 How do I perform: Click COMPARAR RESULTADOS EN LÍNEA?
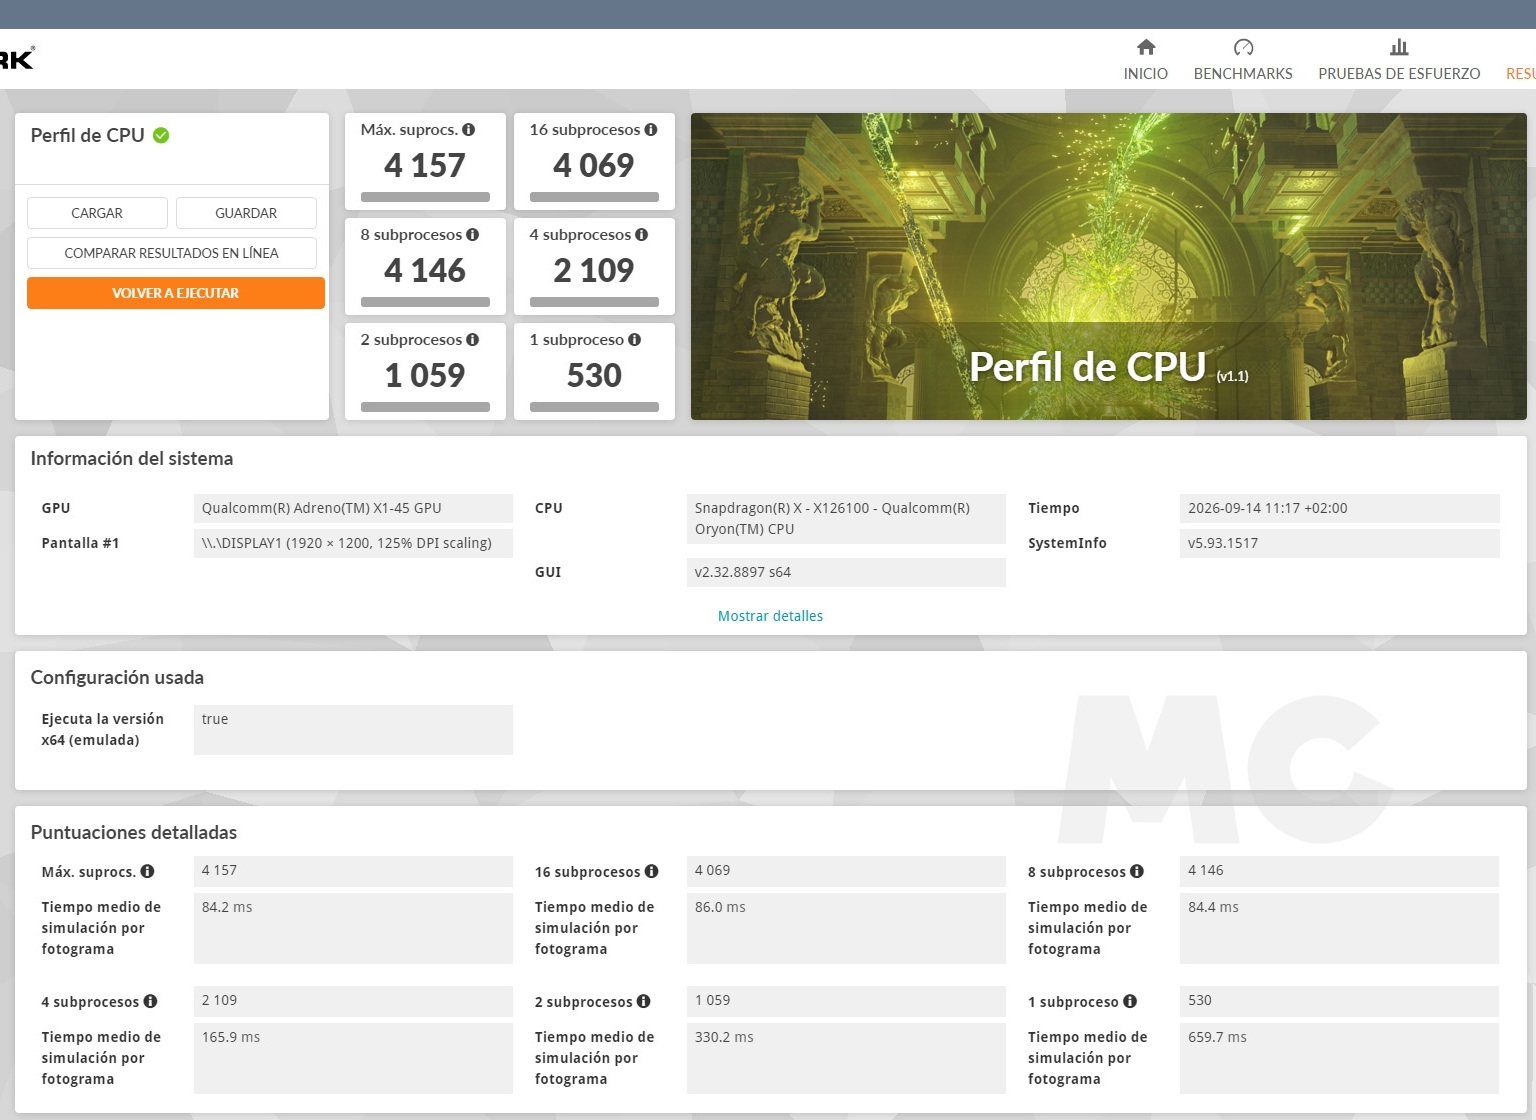coord(172,253)
